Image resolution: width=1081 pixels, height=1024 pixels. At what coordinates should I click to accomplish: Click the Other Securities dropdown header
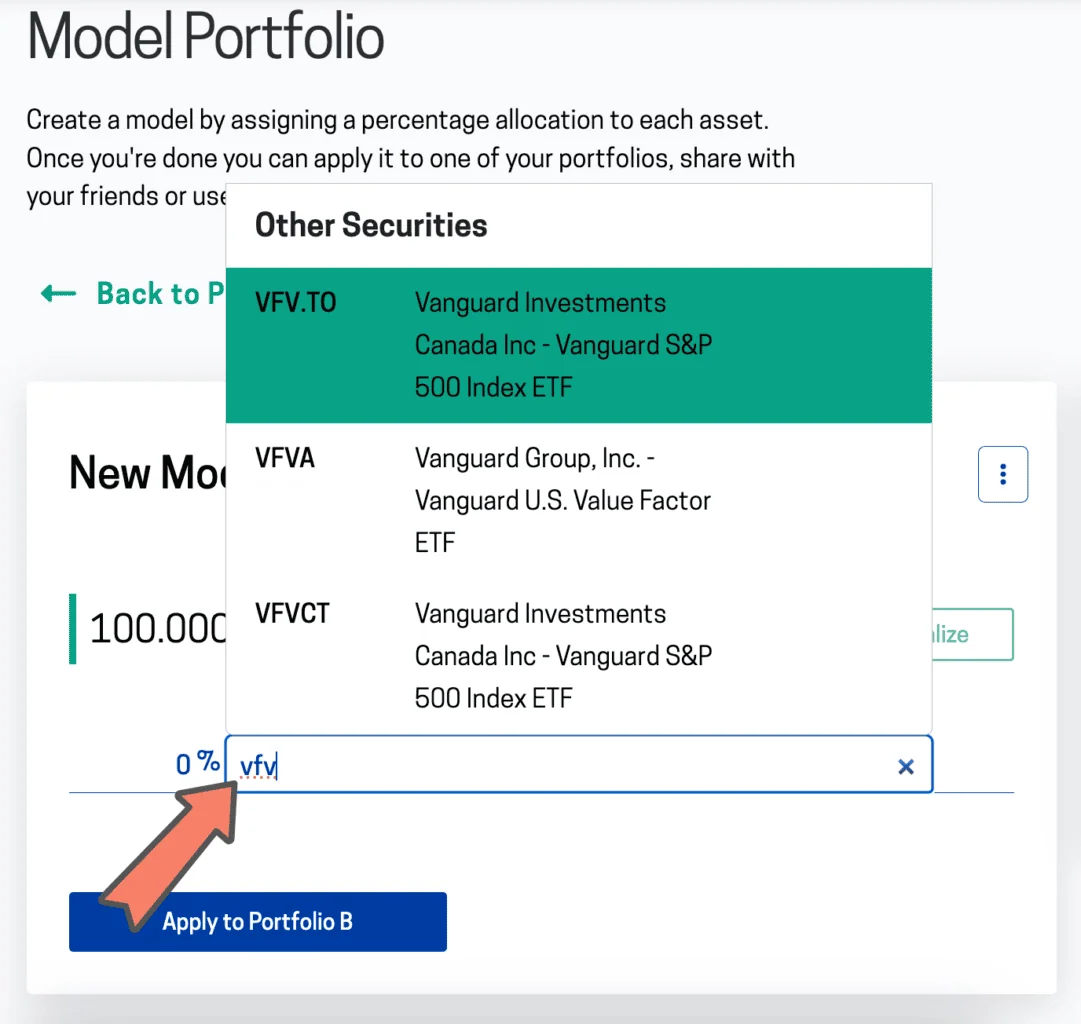(371, 225)
